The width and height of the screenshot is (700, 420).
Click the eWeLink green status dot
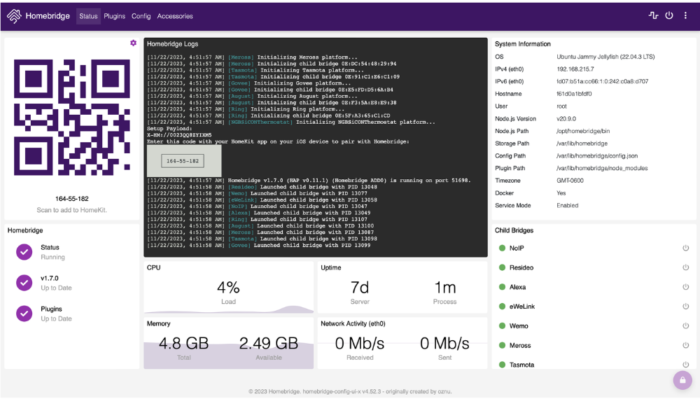coord(502,306)
